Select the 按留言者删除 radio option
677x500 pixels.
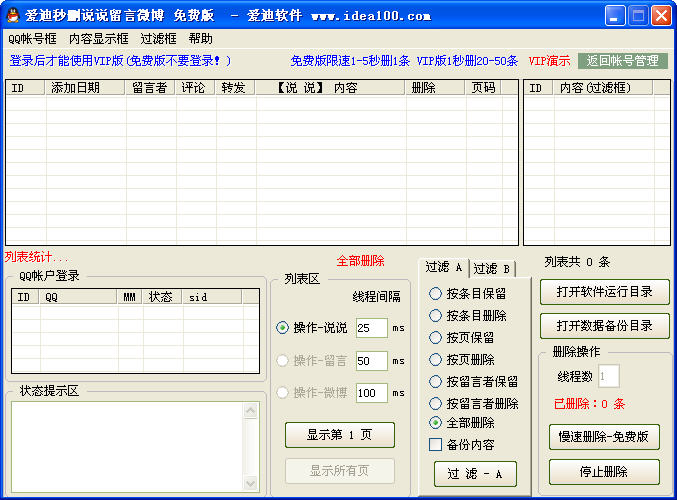[x=435, y=404]
